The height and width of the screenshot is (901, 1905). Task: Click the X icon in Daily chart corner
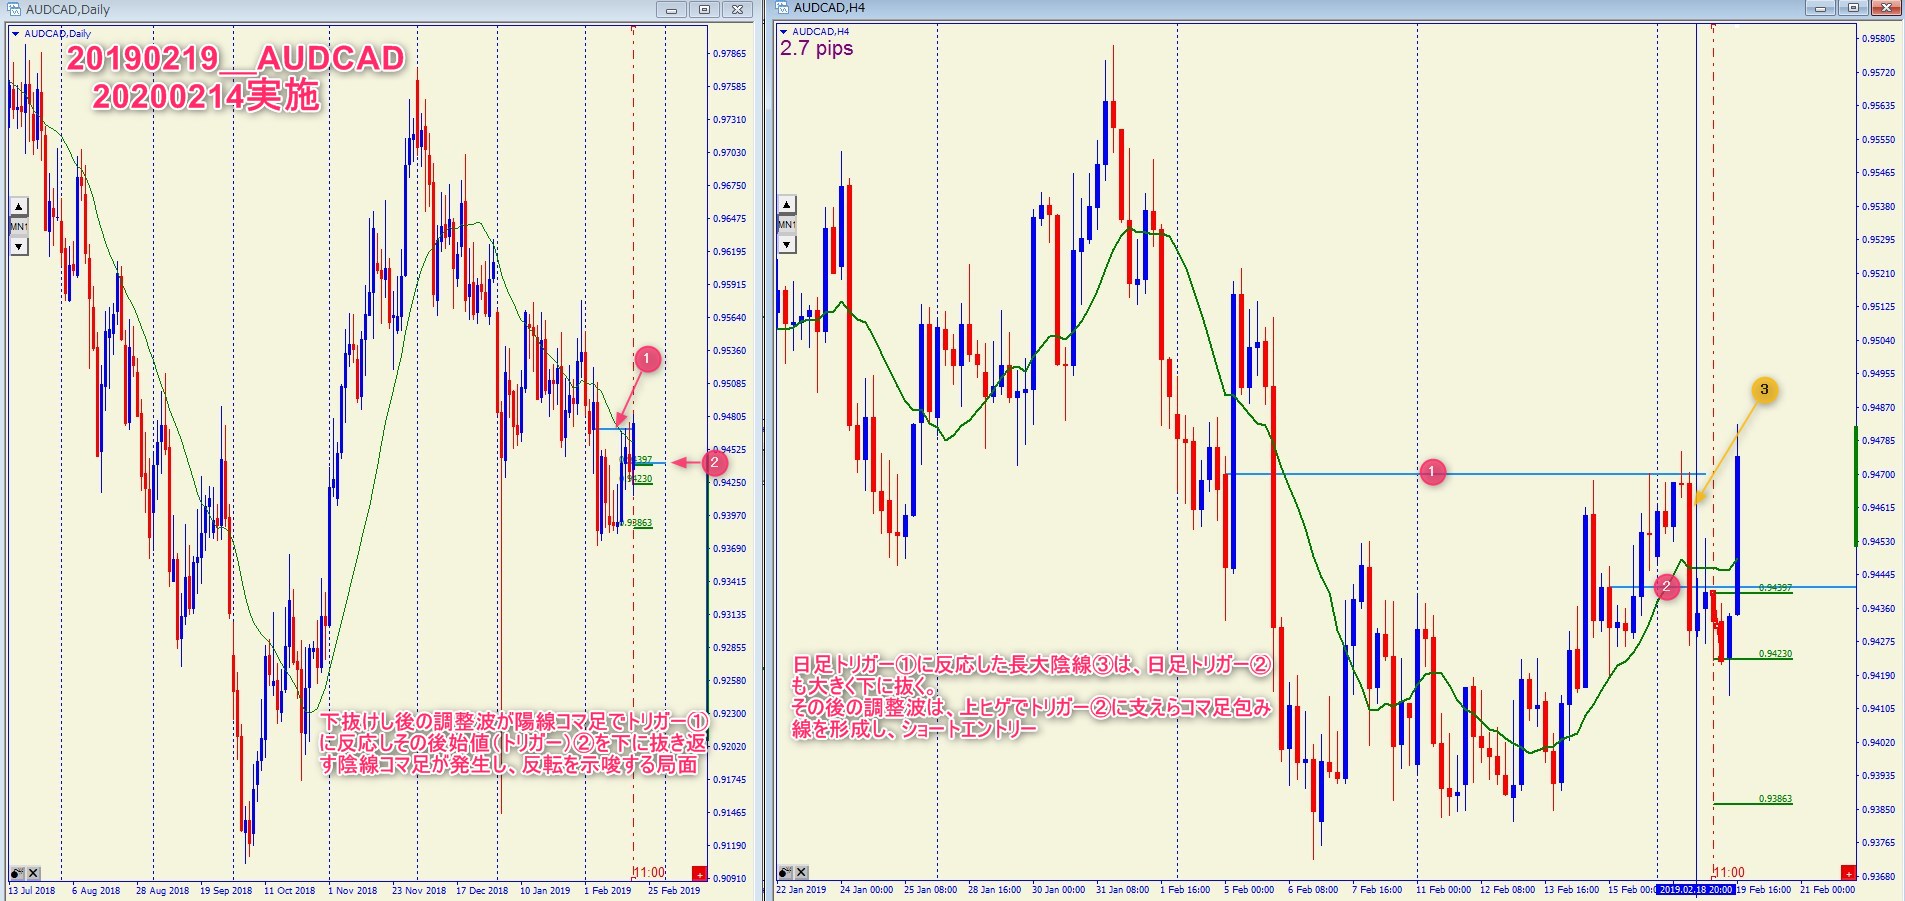pyautogui.click(x=33, y=873)
